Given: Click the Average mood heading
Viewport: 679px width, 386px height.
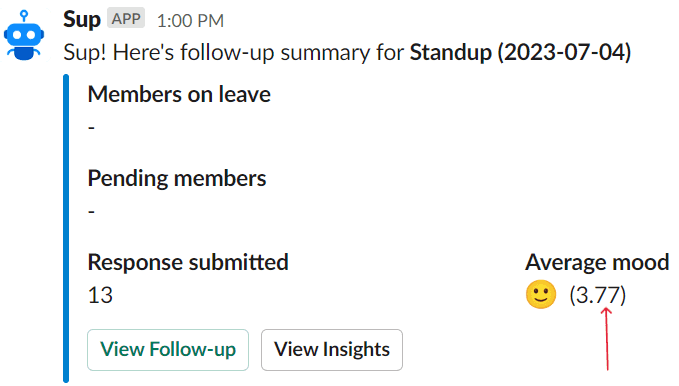Looking at the screenshot, I should pos(597,262).
